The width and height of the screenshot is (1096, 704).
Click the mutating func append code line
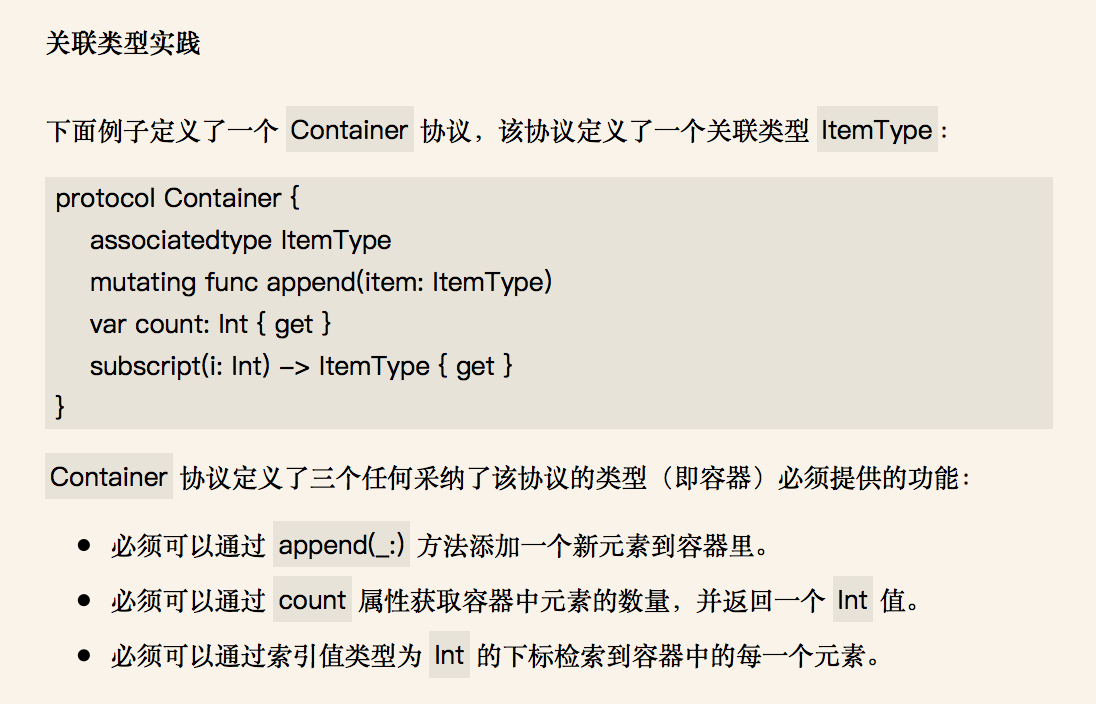pyautogui.click(x=321, y=282)
